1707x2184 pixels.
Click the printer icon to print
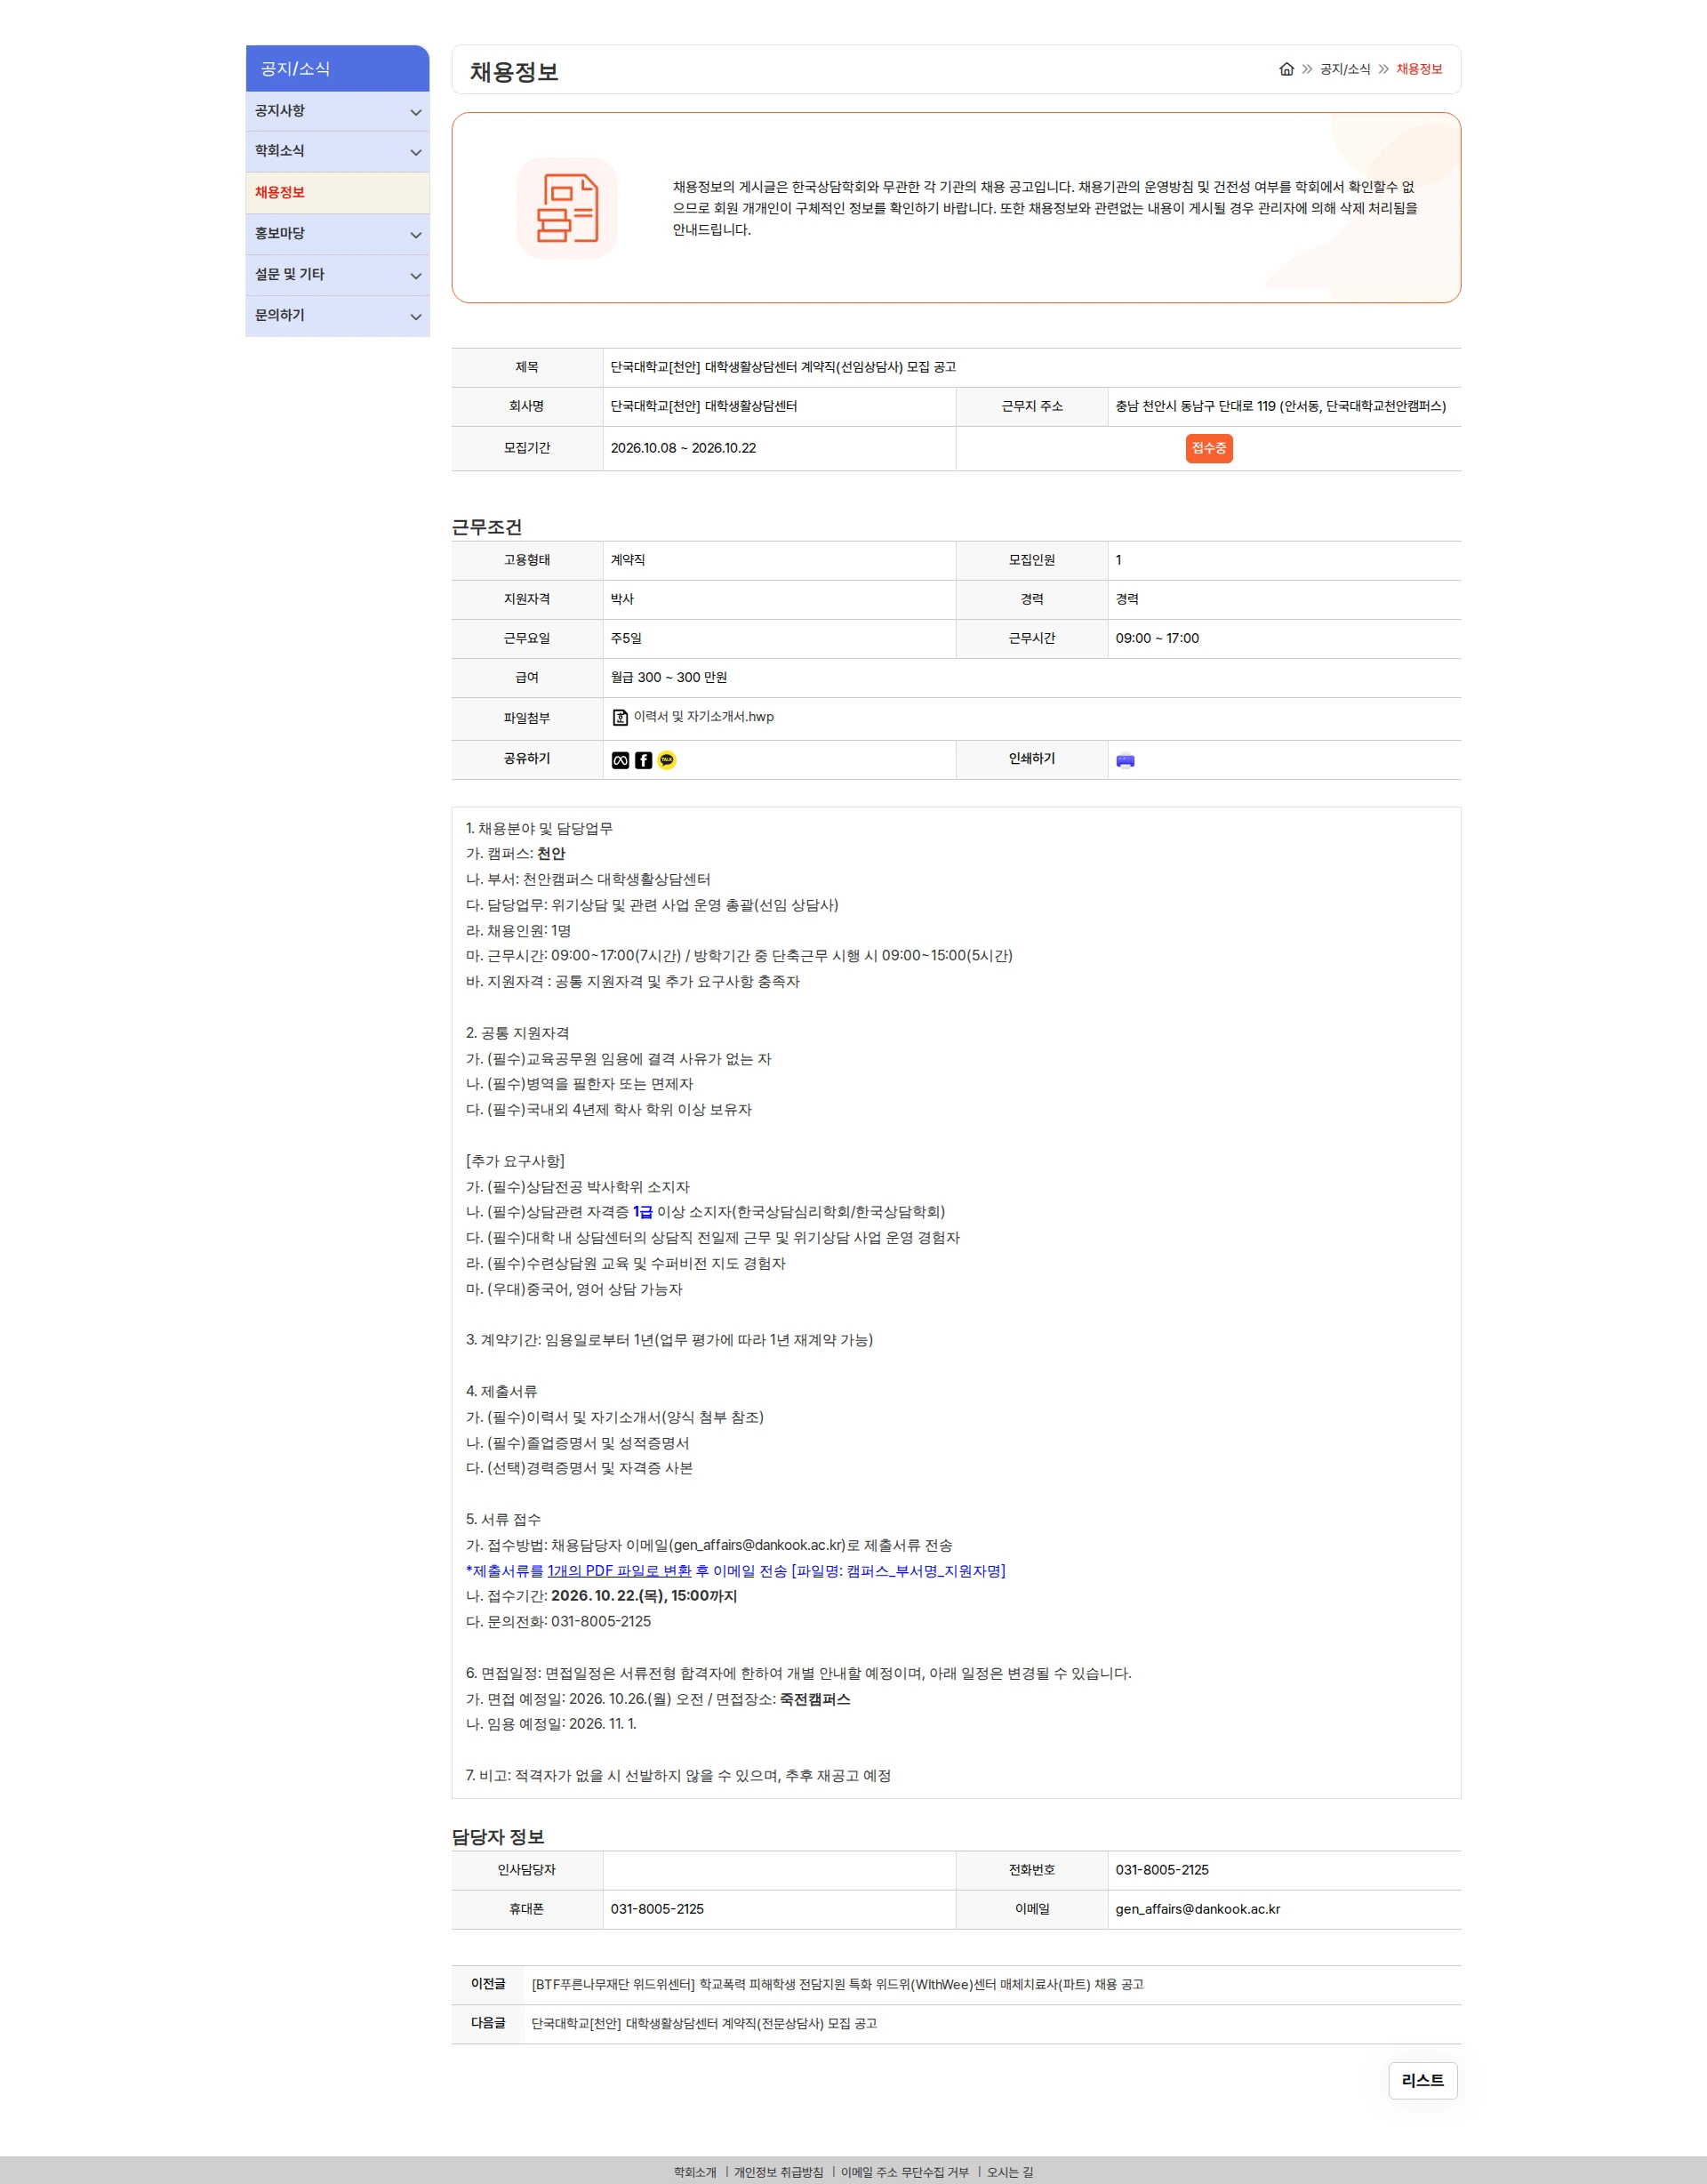(x=1125, y=760)
